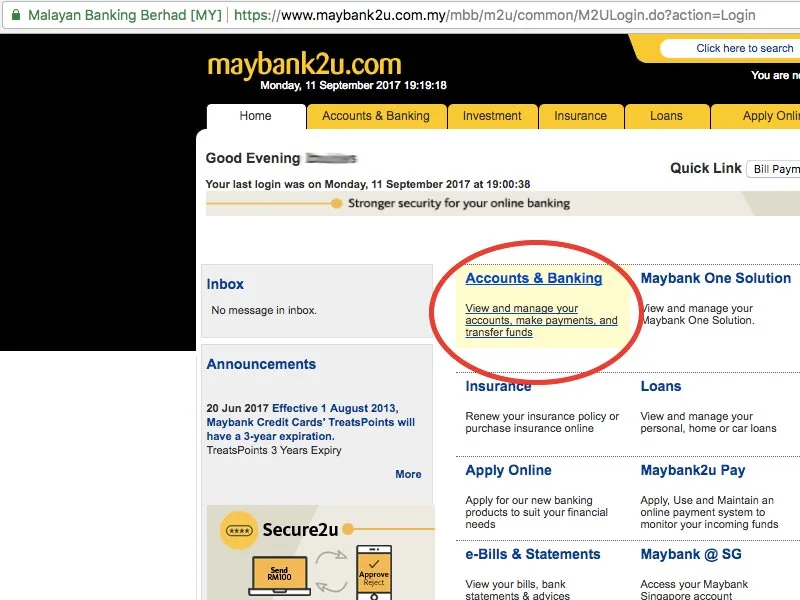Click the More link under Announcements
Viewport: 800px width, 600px height.
click(x=408, y=474)
